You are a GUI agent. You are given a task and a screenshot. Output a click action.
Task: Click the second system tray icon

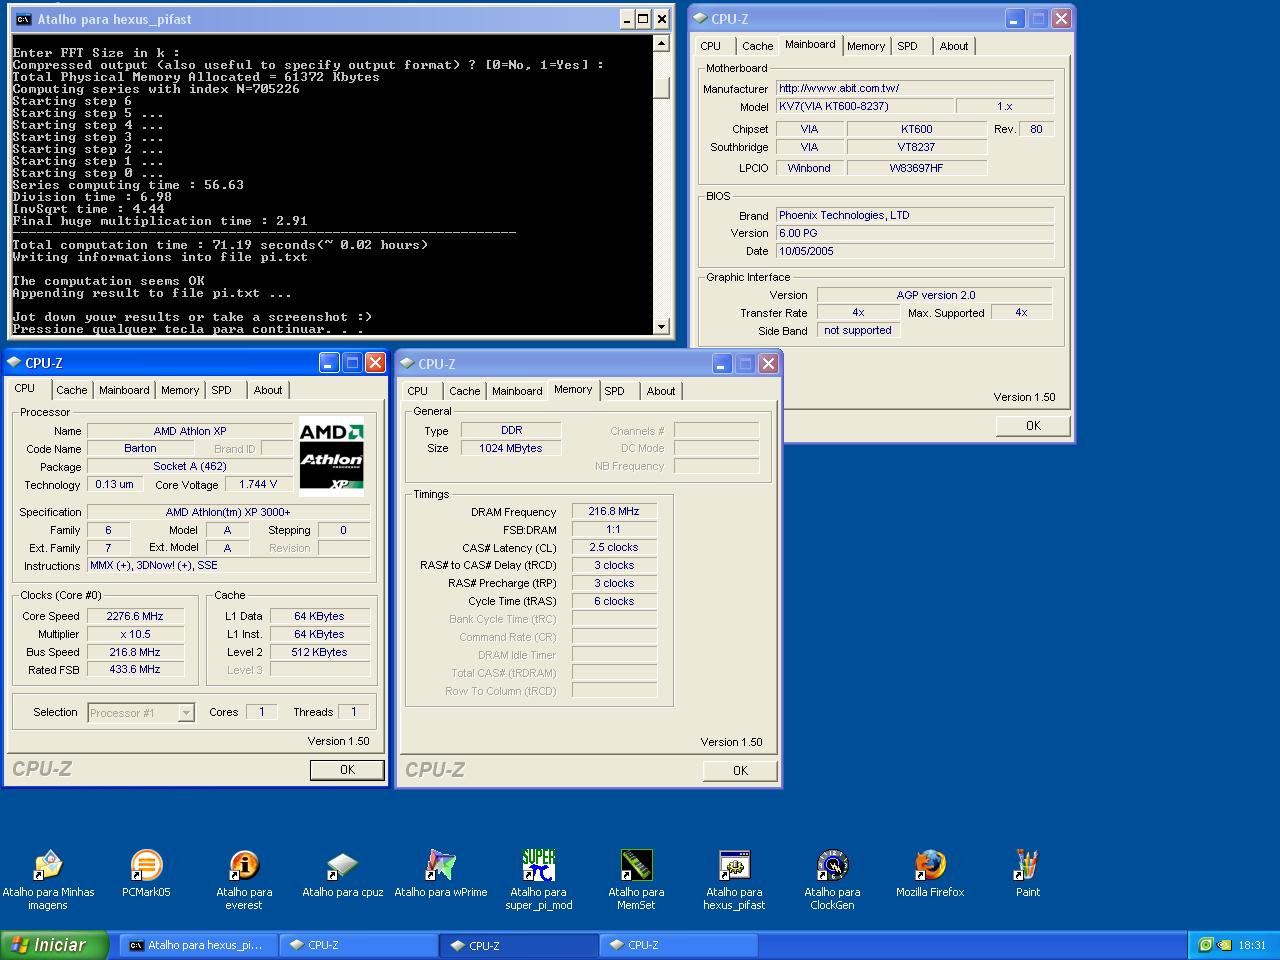pyautogui.click(x=1224, y=945)
